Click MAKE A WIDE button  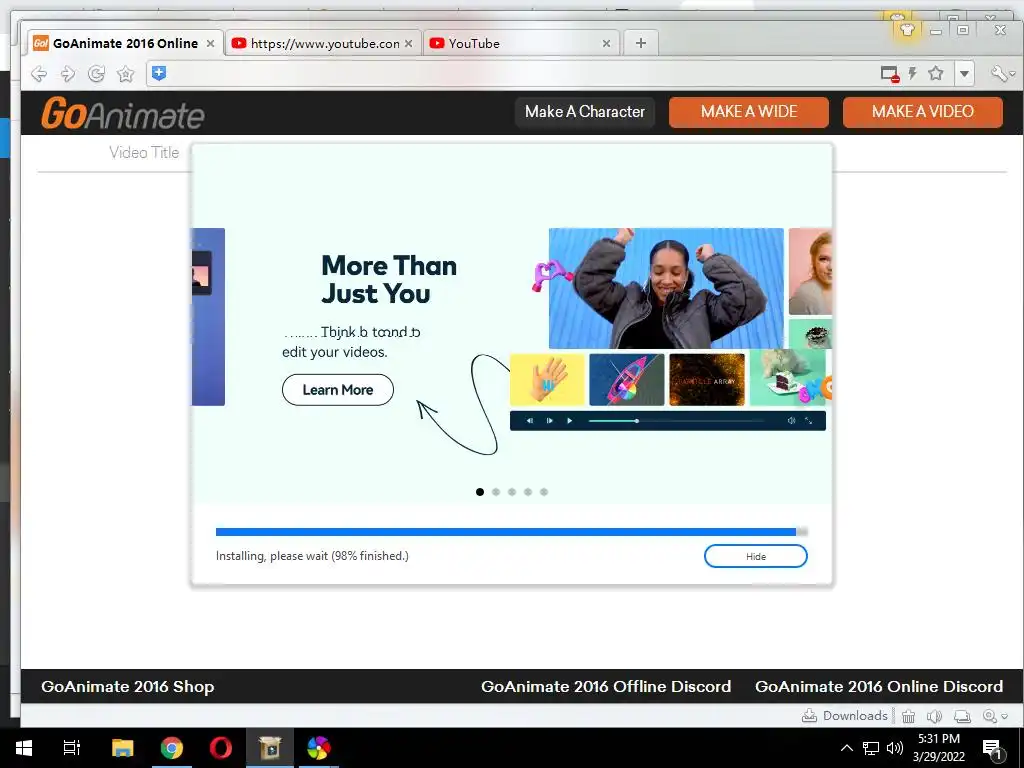(749, 112)
